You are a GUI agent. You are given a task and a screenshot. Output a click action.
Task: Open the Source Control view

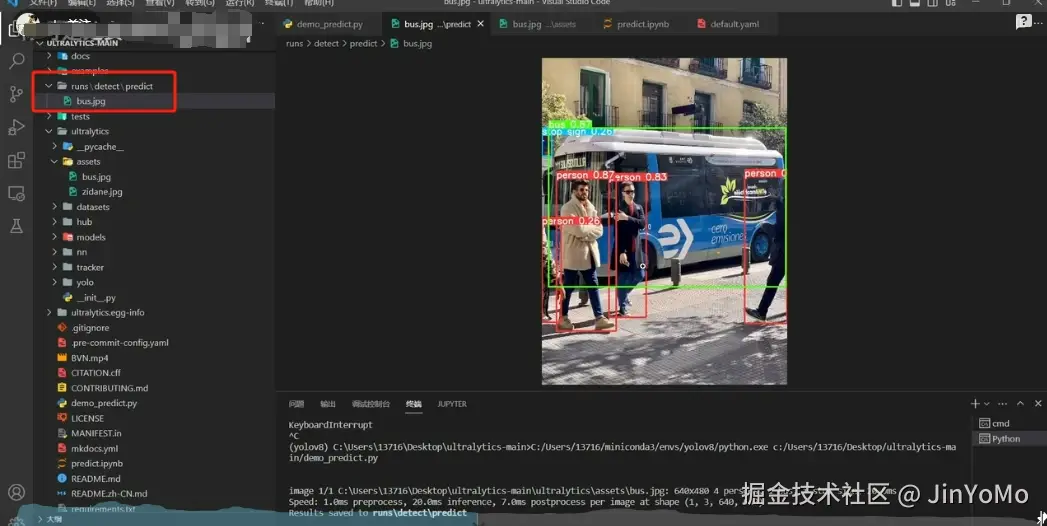(x=17, y=94)
